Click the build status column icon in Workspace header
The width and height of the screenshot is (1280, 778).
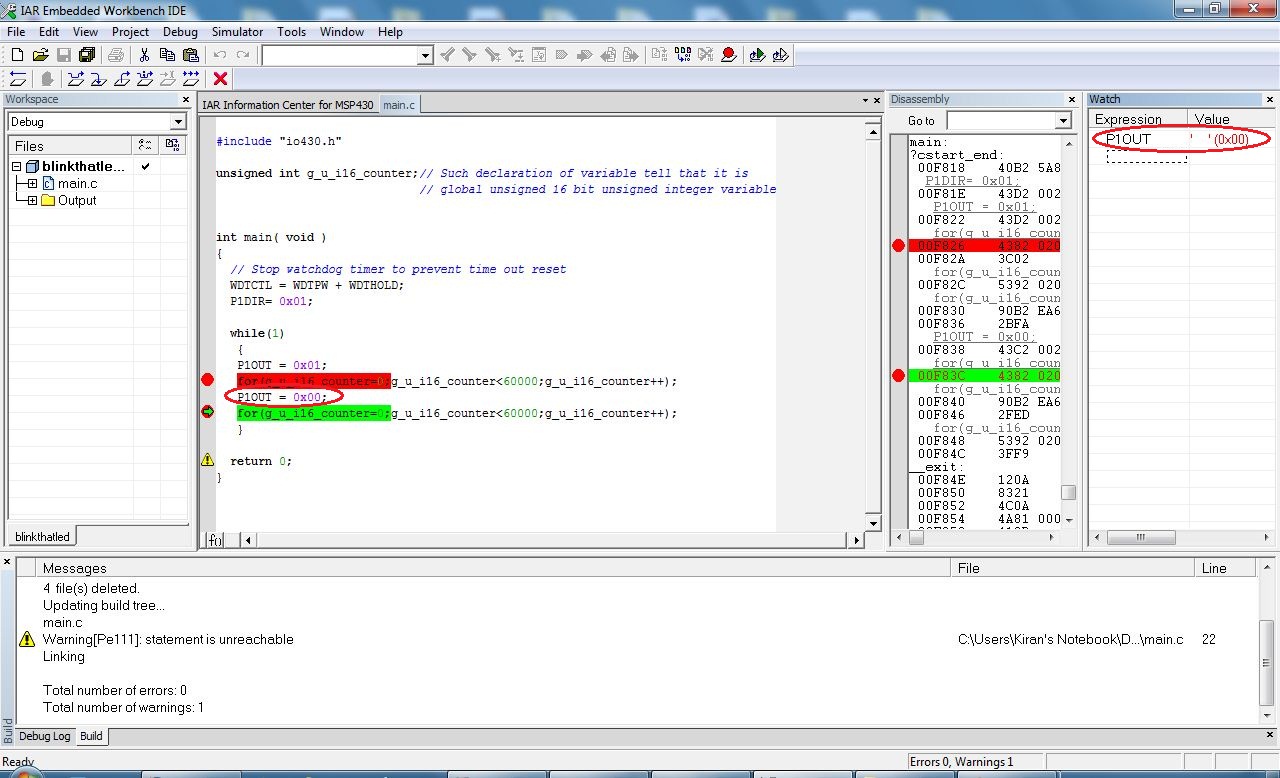(174, 145)
